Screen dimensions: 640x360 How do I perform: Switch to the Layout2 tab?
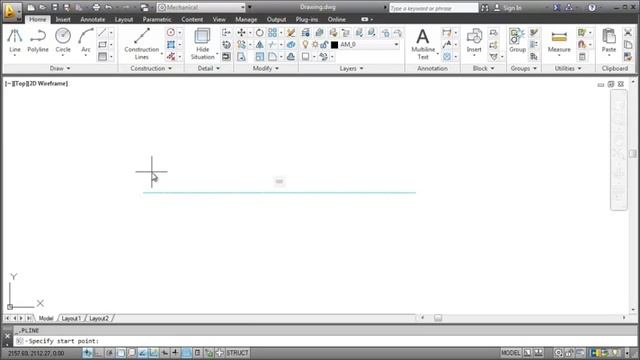99,318
